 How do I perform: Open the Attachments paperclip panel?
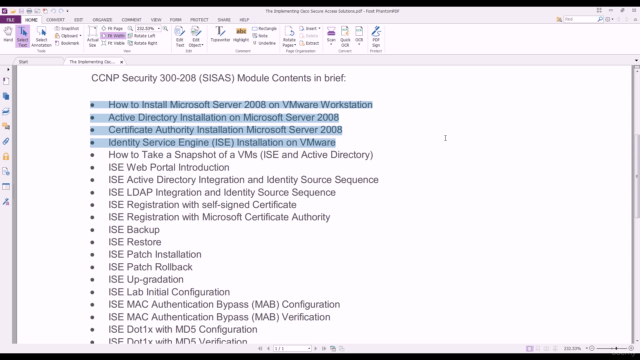coord(6,142)
